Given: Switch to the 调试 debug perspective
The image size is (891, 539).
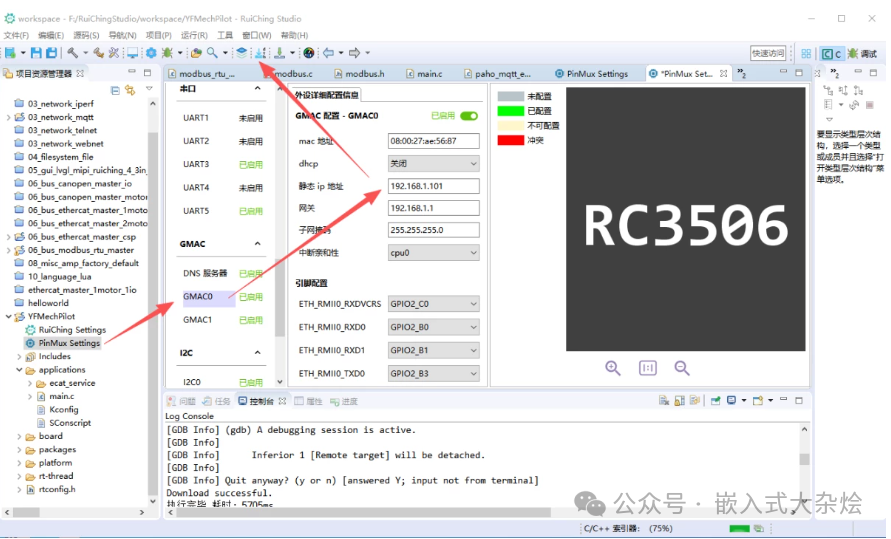Looking at the screenshot, I should 862,54.
